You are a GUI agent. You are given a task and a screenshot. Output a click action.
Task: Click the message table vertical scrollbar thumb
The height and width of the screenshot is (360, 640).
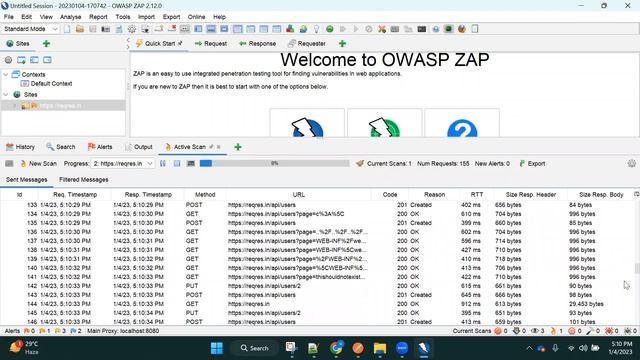636,269
